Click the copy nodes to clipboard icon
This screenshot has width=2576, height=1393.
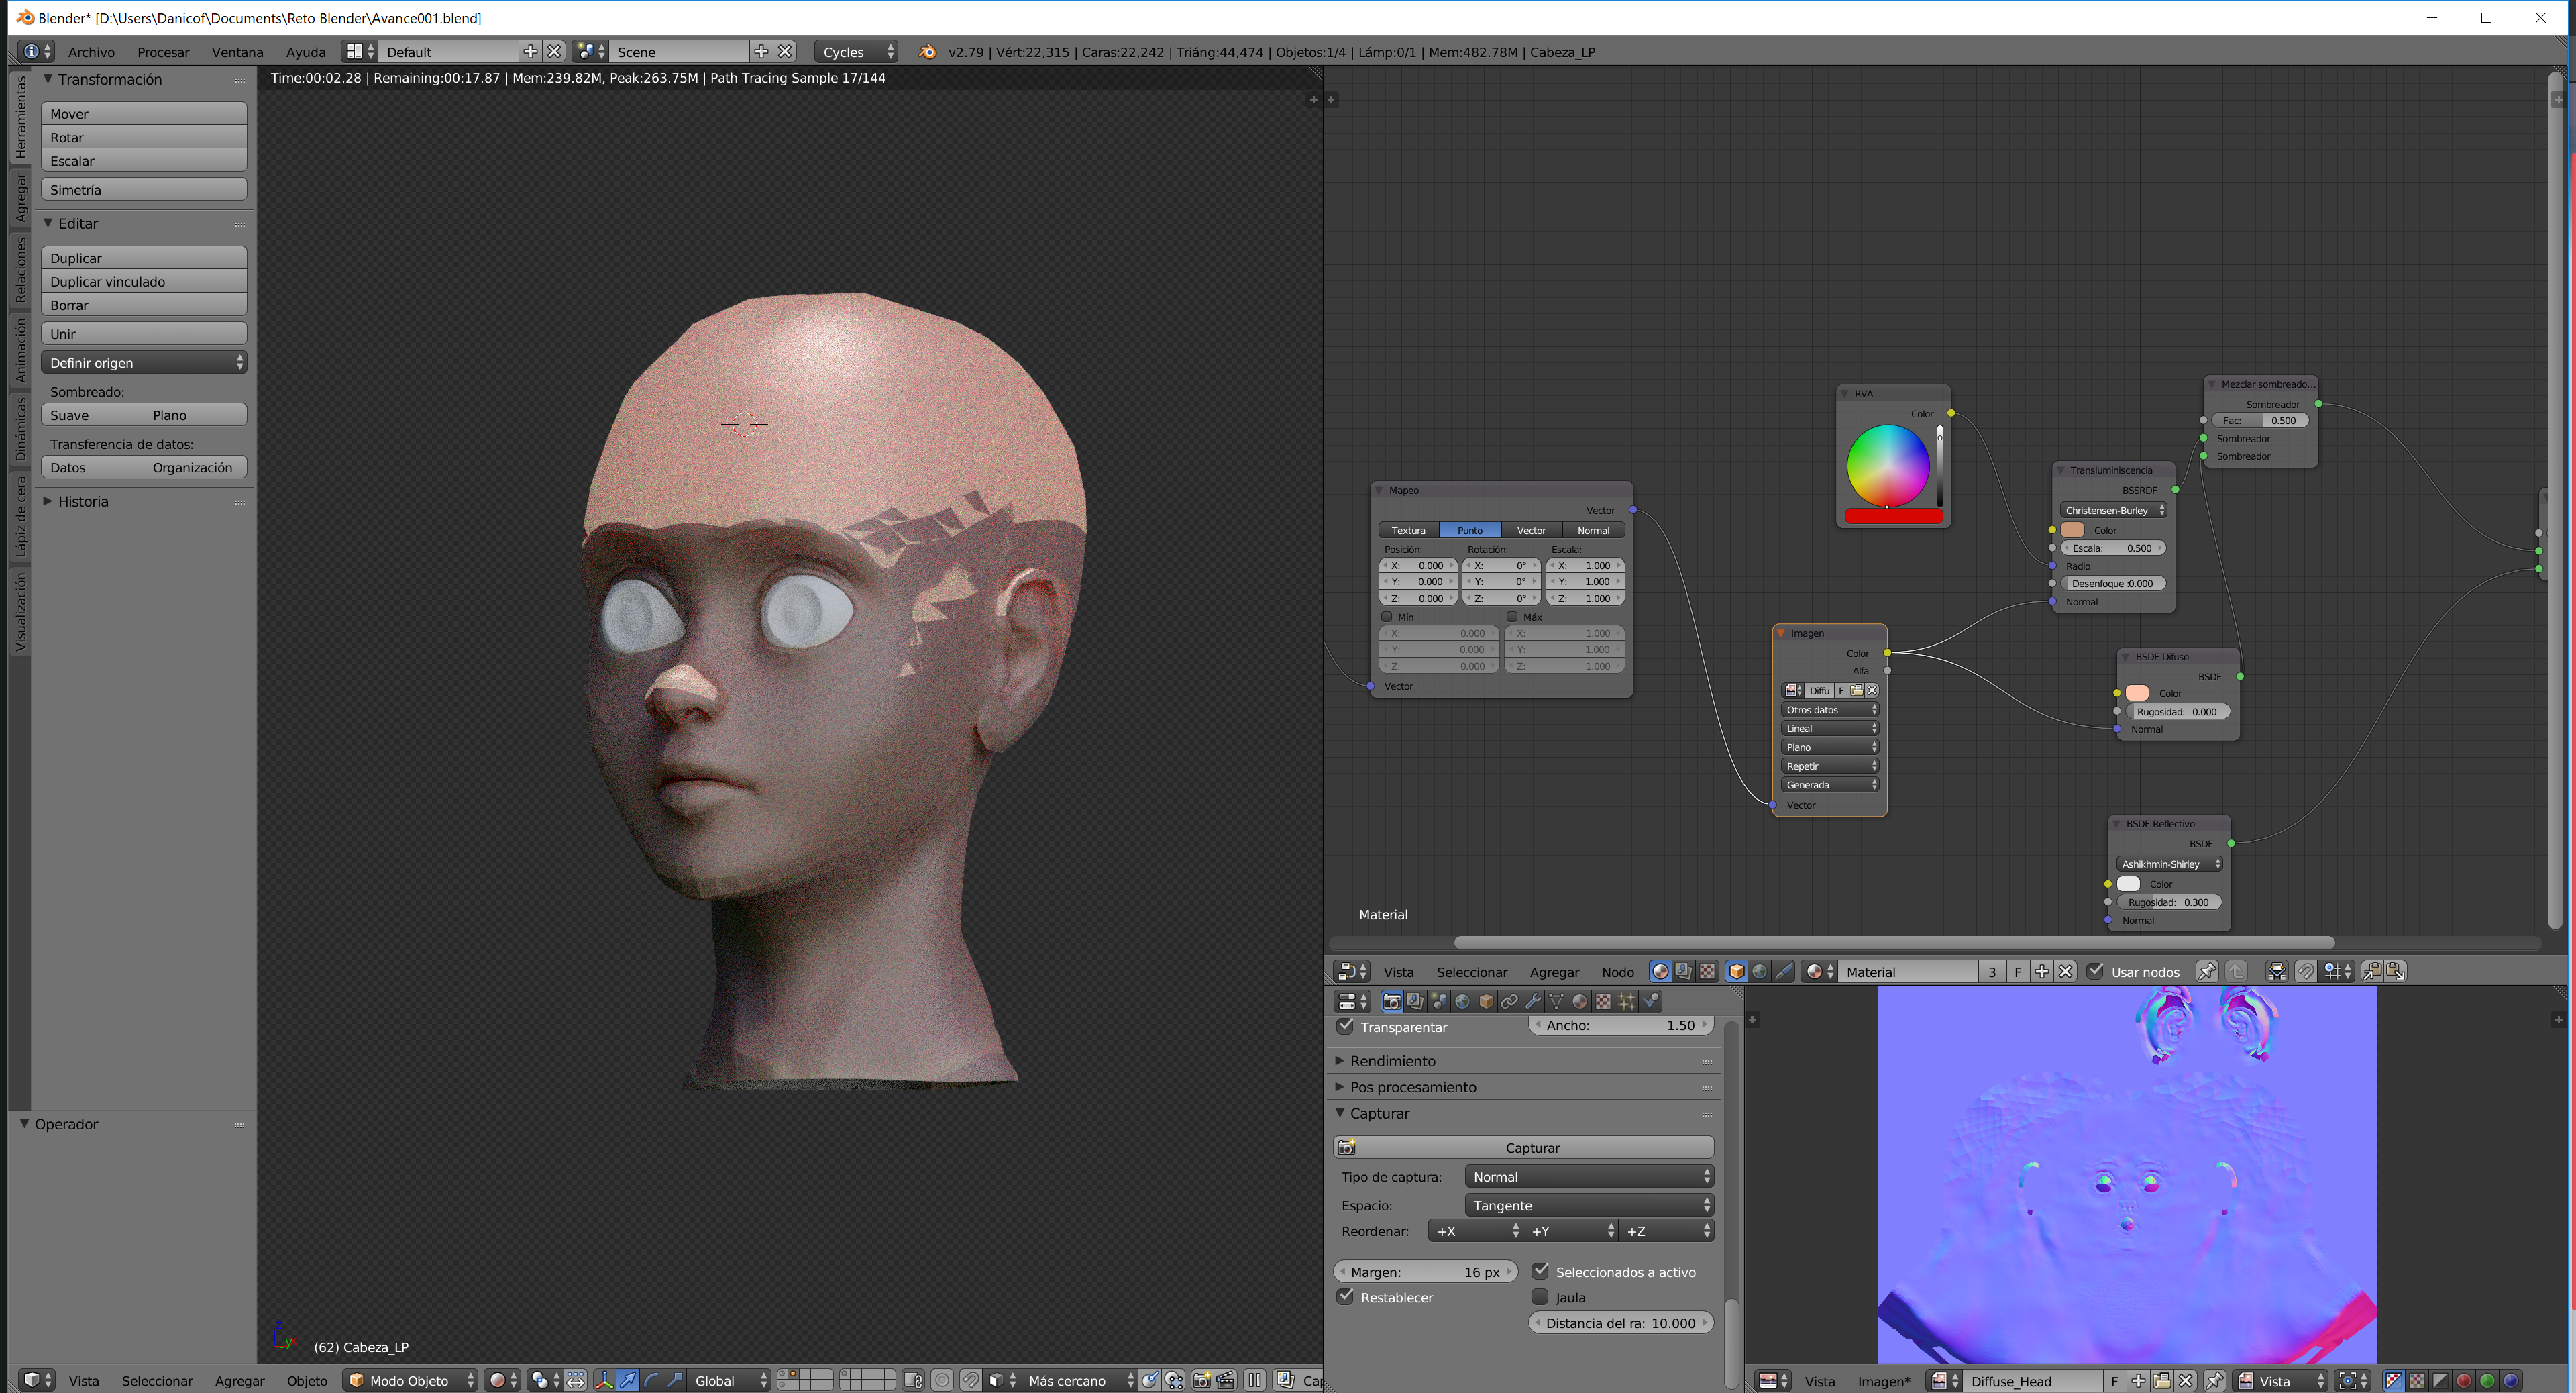point(2372,971)
